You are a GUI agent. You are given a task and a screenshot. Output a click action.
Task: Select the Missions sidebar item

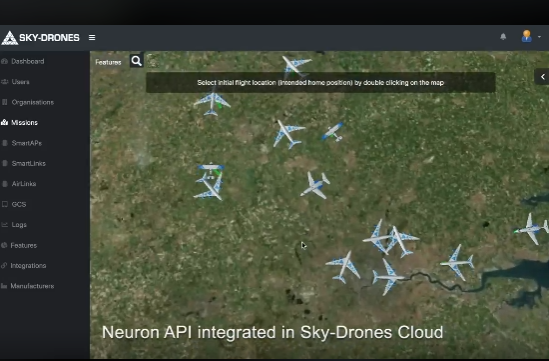pos(24,123)
